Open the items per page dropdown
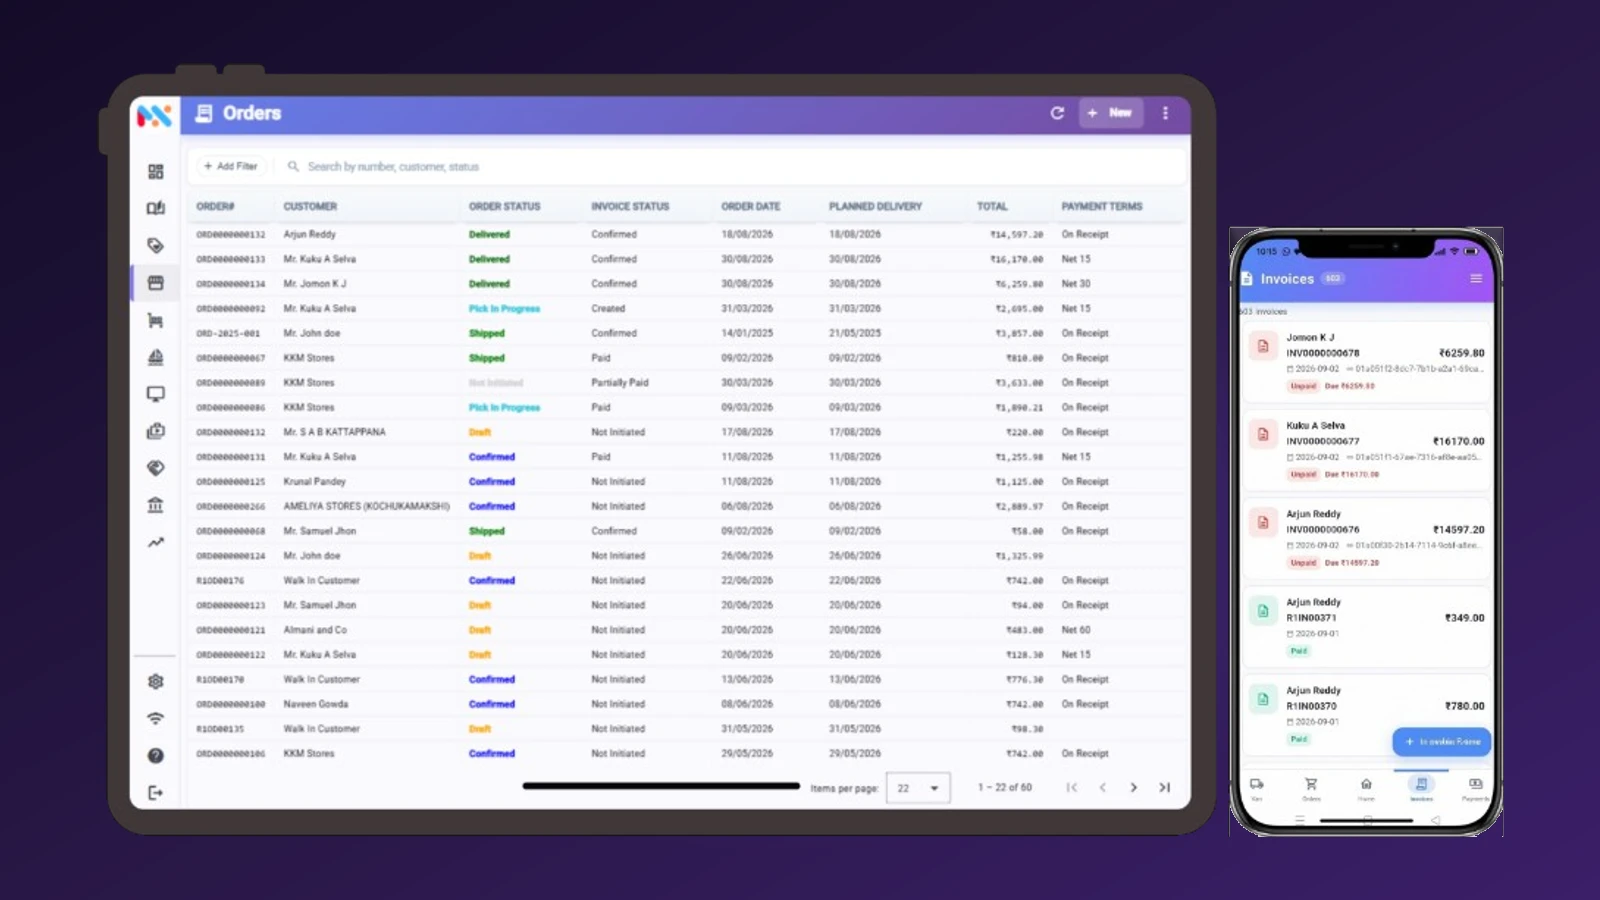Viewport: 1600px width, 900px height. (918, 788)
